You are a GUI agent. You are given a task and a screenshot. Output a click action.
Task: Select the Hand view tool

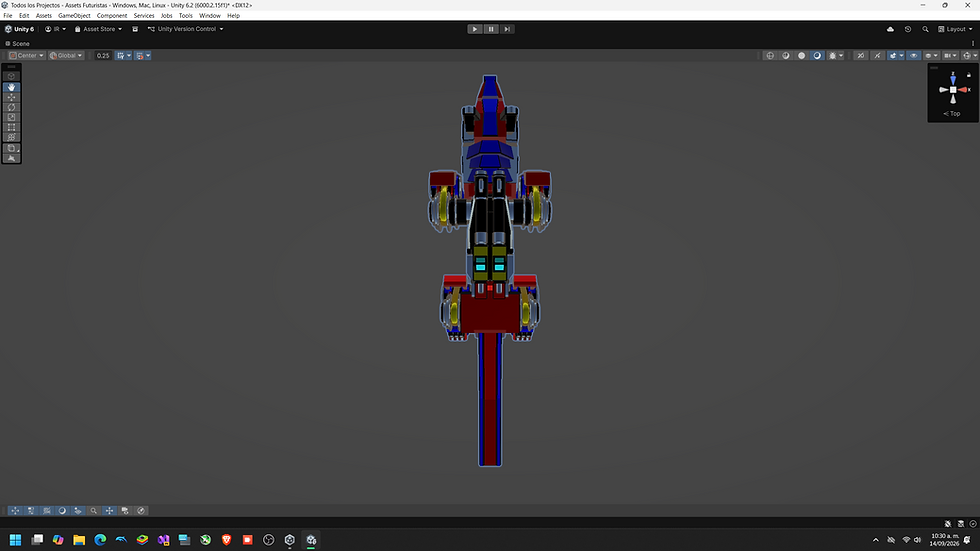(11, 87)
